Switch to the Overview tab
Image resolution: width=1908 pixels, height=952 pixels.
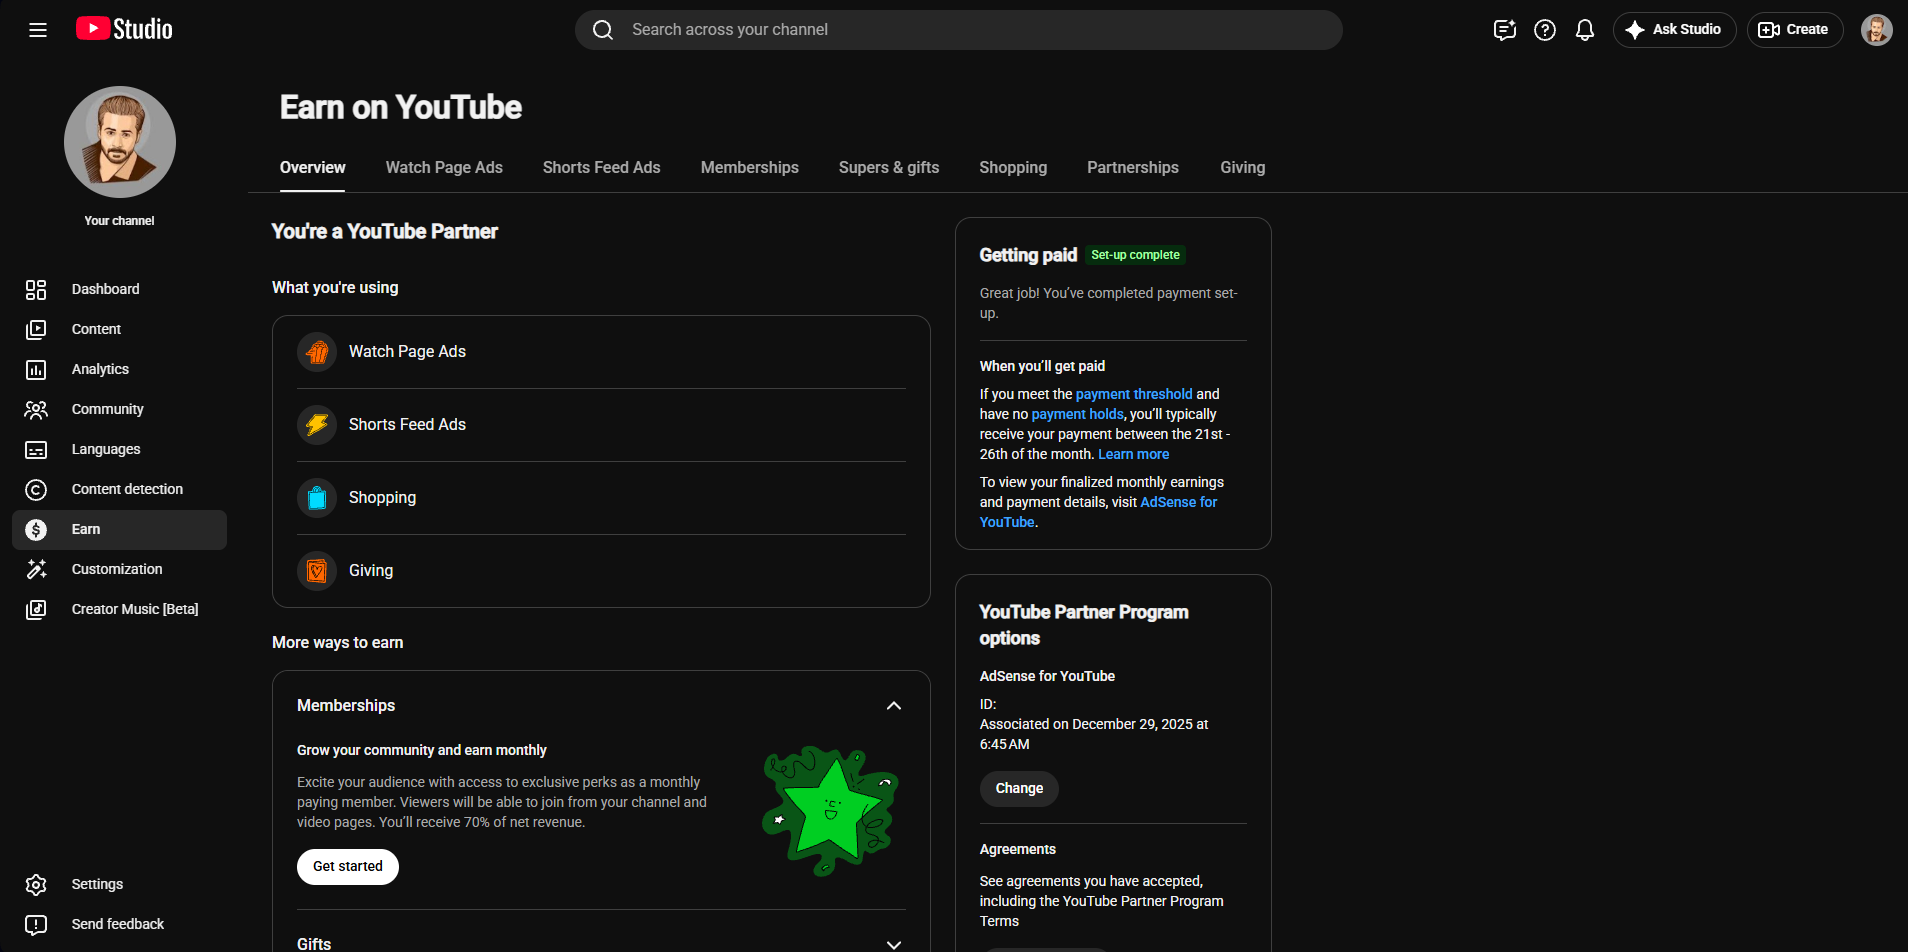coord(313,168)
